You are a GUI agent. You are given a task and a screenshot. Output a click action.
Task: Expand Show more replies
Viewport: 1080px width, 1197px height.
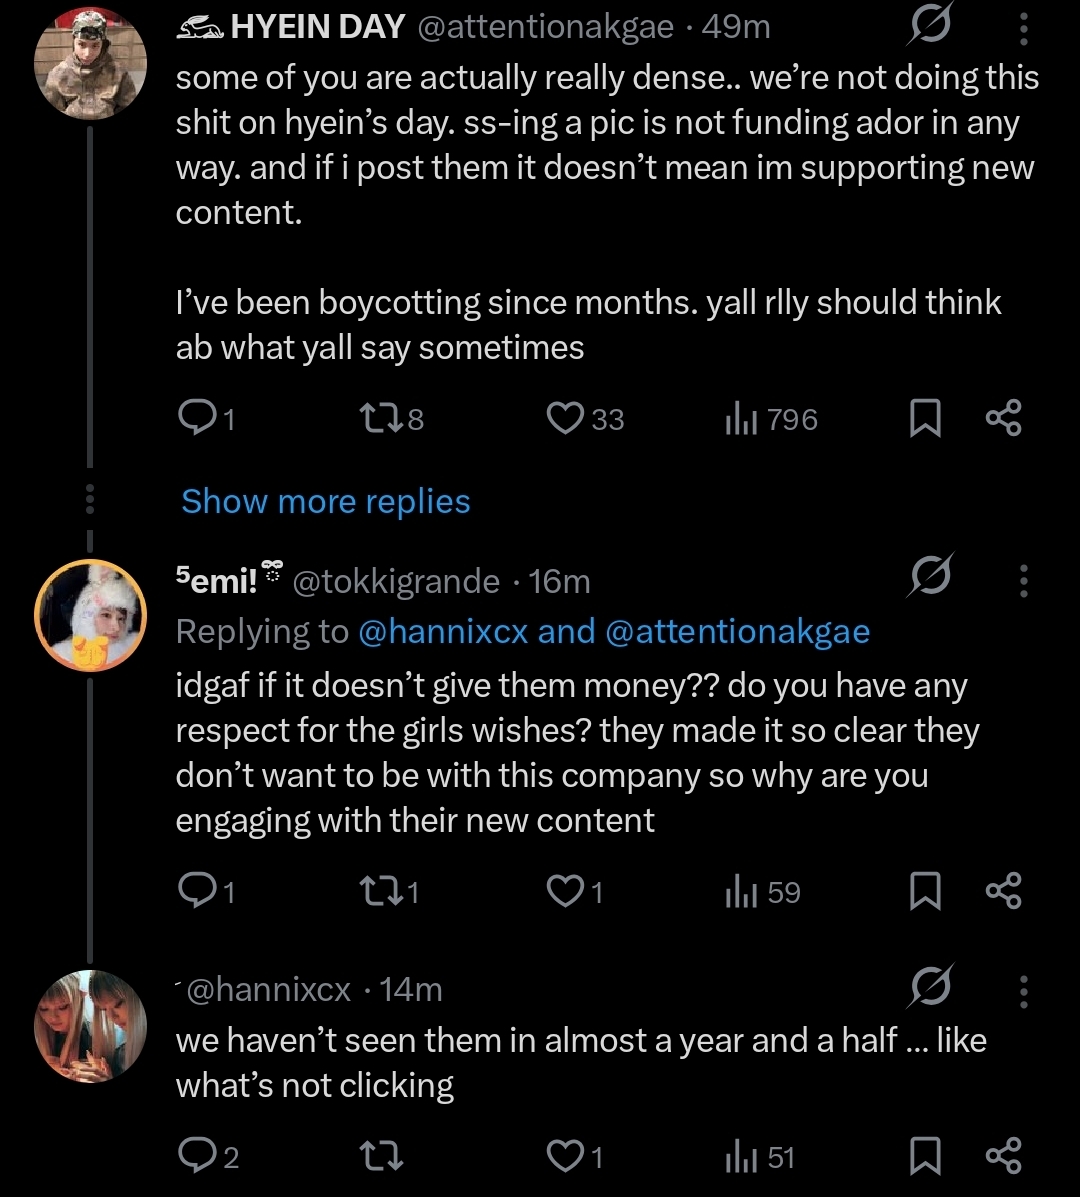point(325,501)
